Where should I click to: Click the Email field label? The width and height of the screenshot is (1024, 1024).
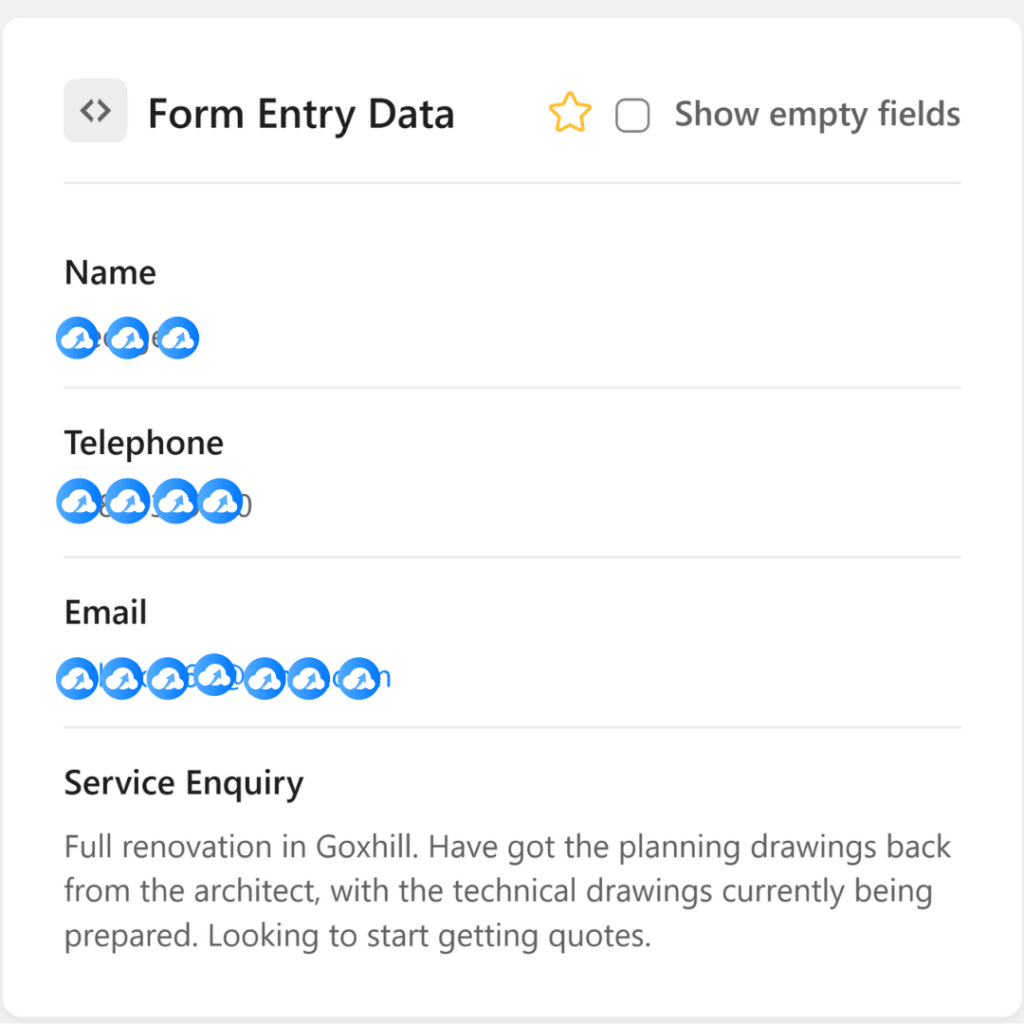(105, 613)
